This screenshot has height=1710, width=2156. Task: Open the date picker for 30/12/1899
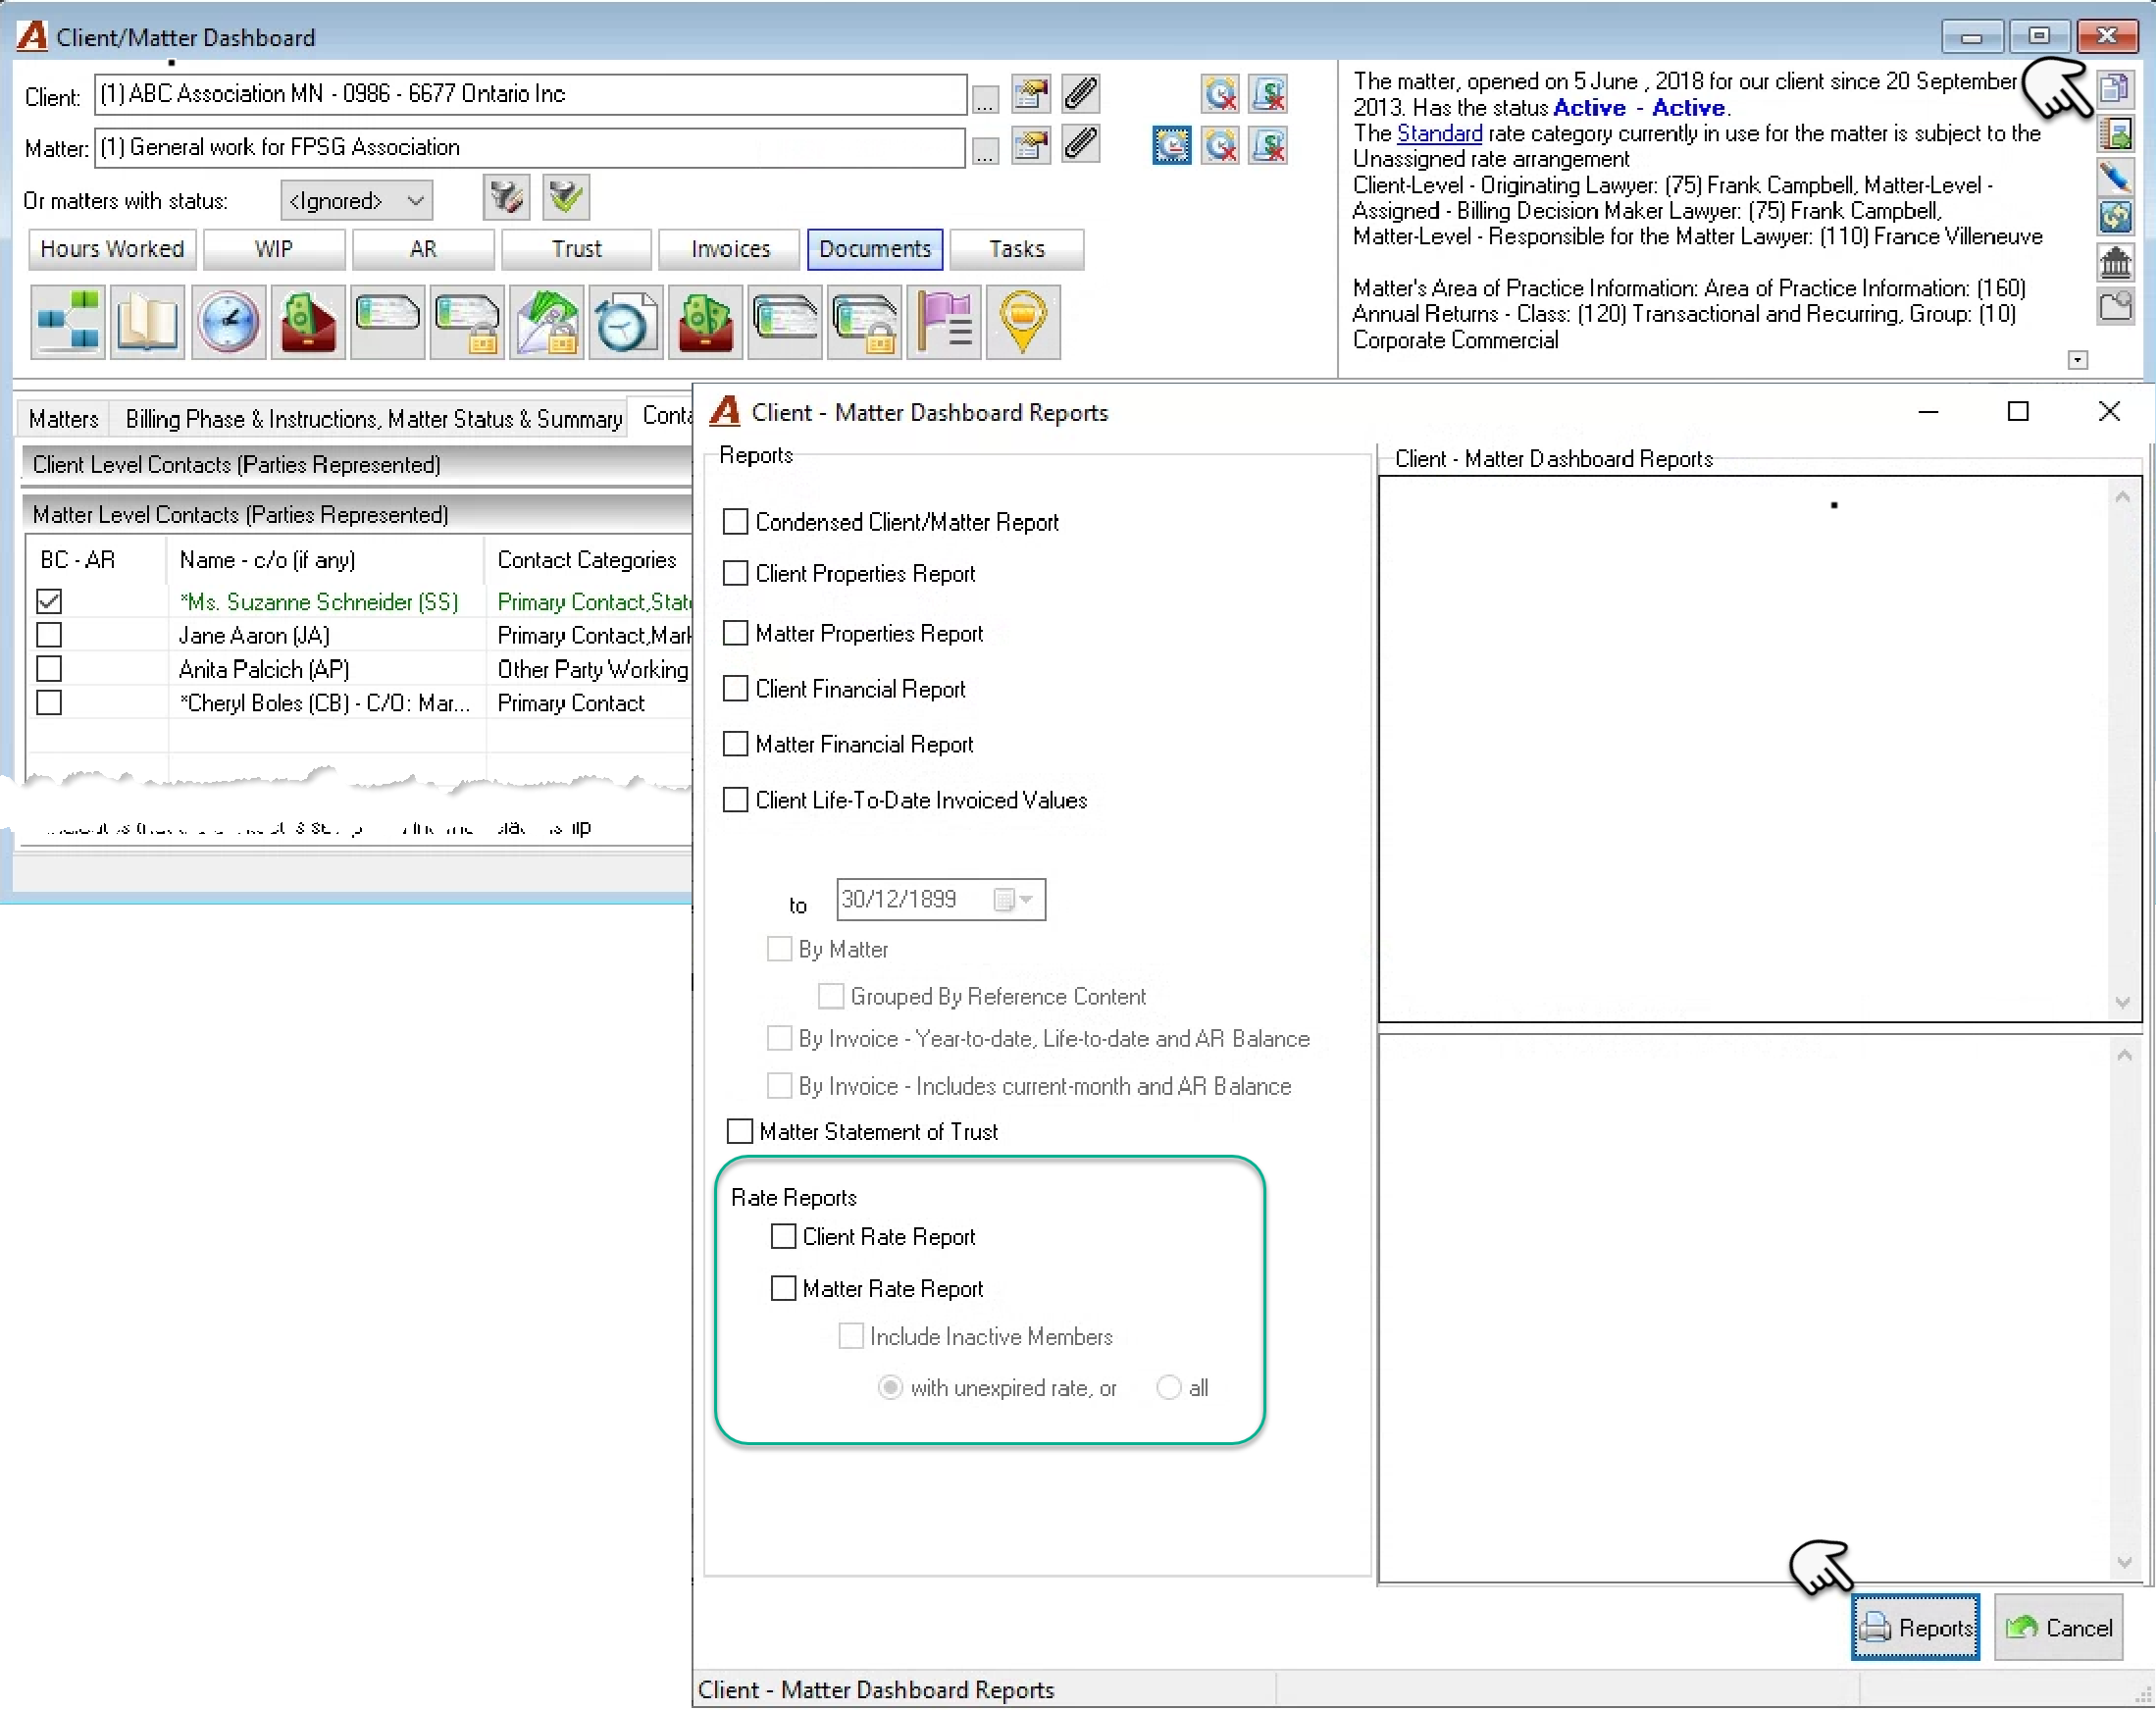(x=1014, y=899)
